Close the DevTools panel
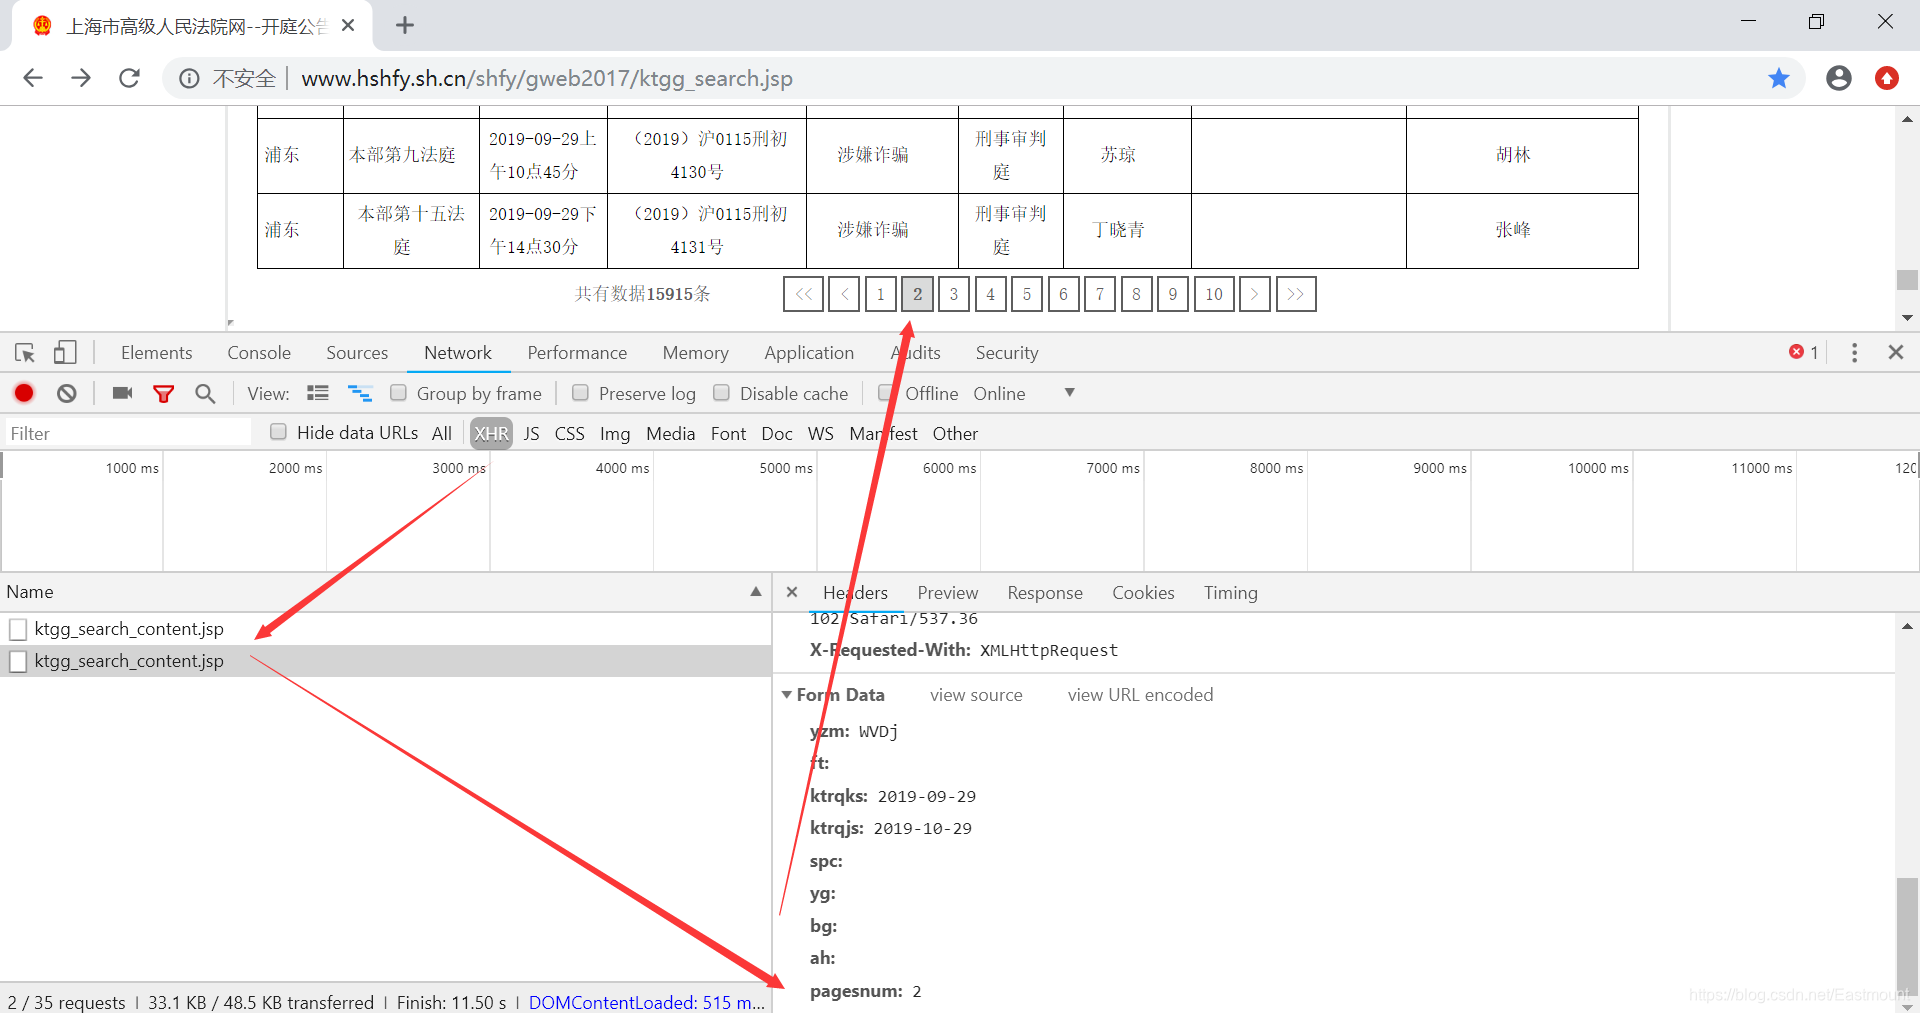 coord(1896,352)
